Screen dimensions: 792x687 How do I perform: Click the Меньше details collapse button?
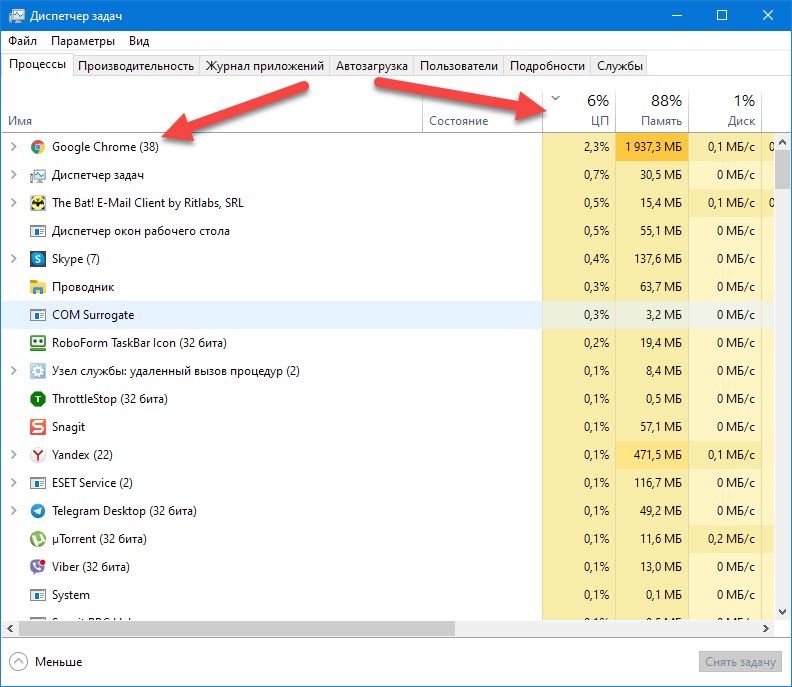46,662
